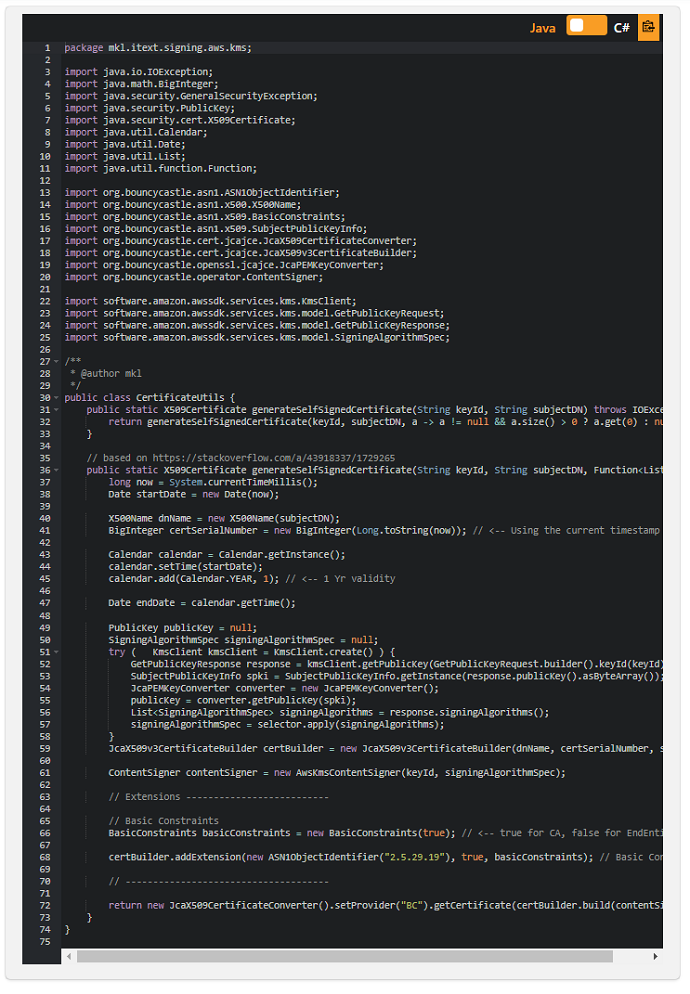The image size is (690, 994).
Task: Click 'SigningAlgorithmSpec signingAlgorithmSpec = null;' line
Action: (243, 640)
